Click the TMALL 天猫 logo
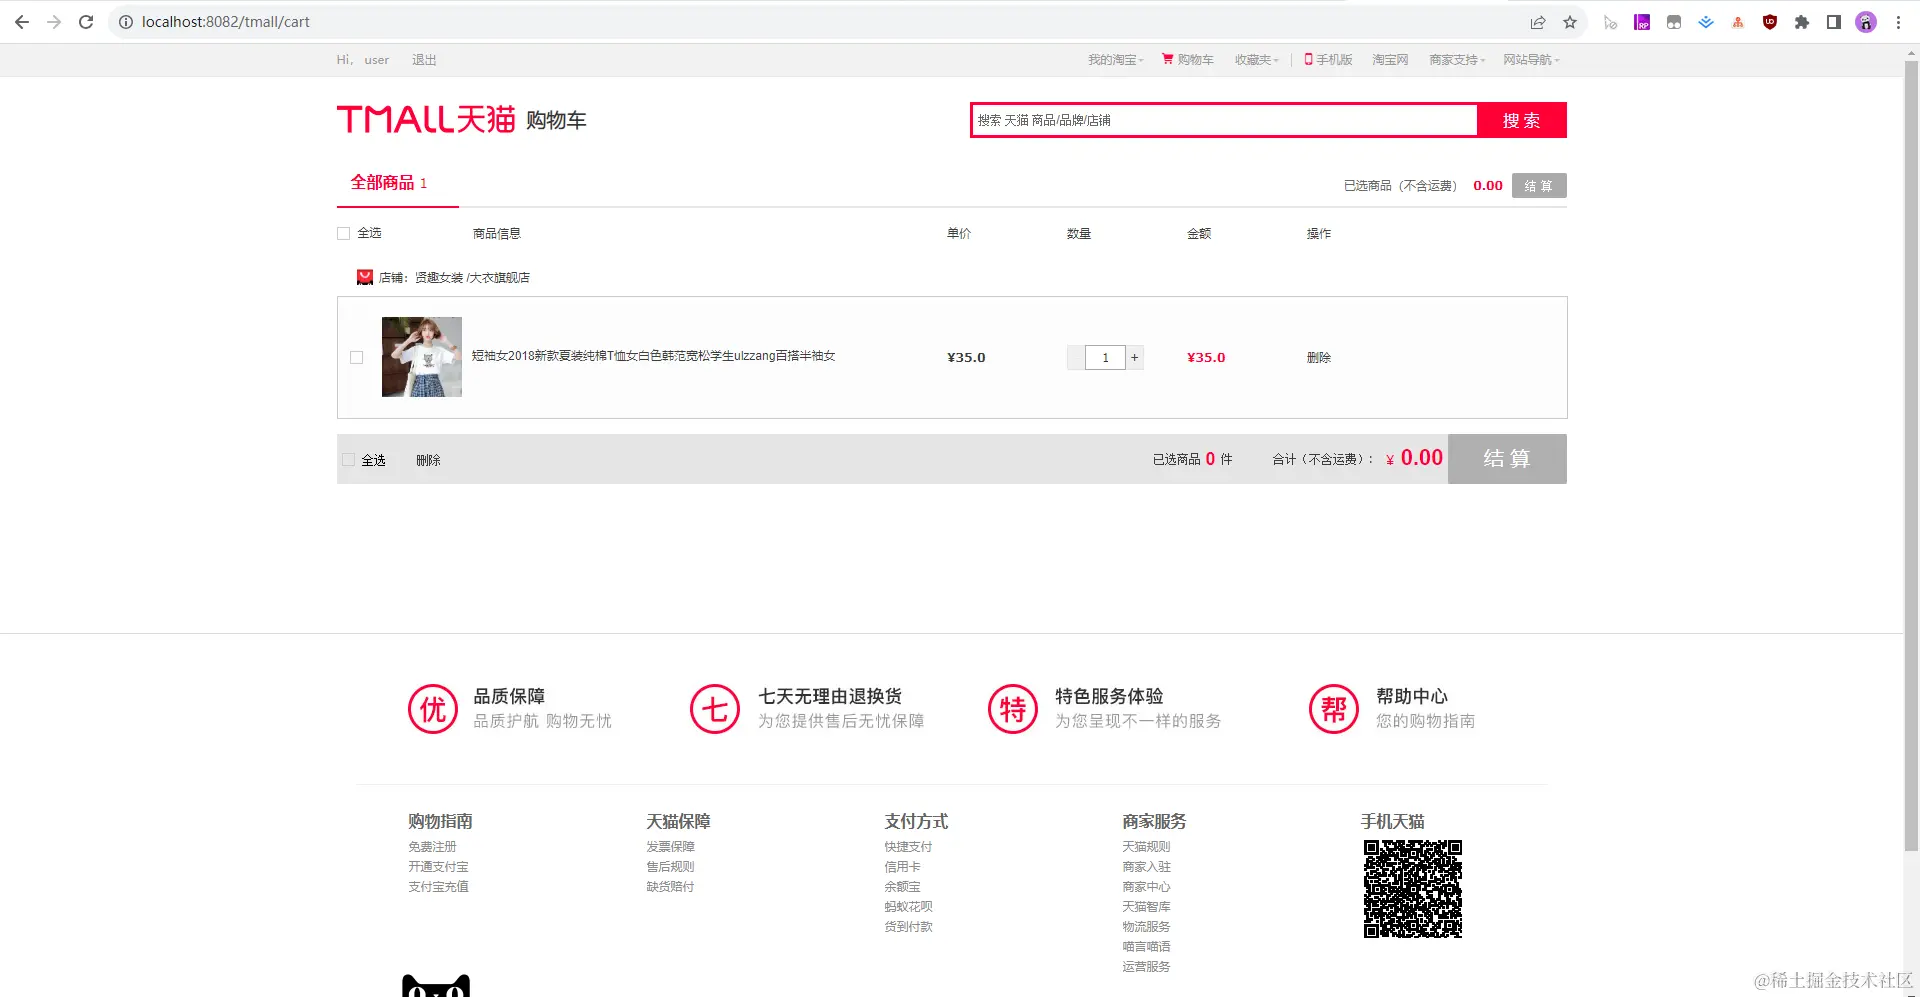The image size is (1920, 997). [426, 119]
